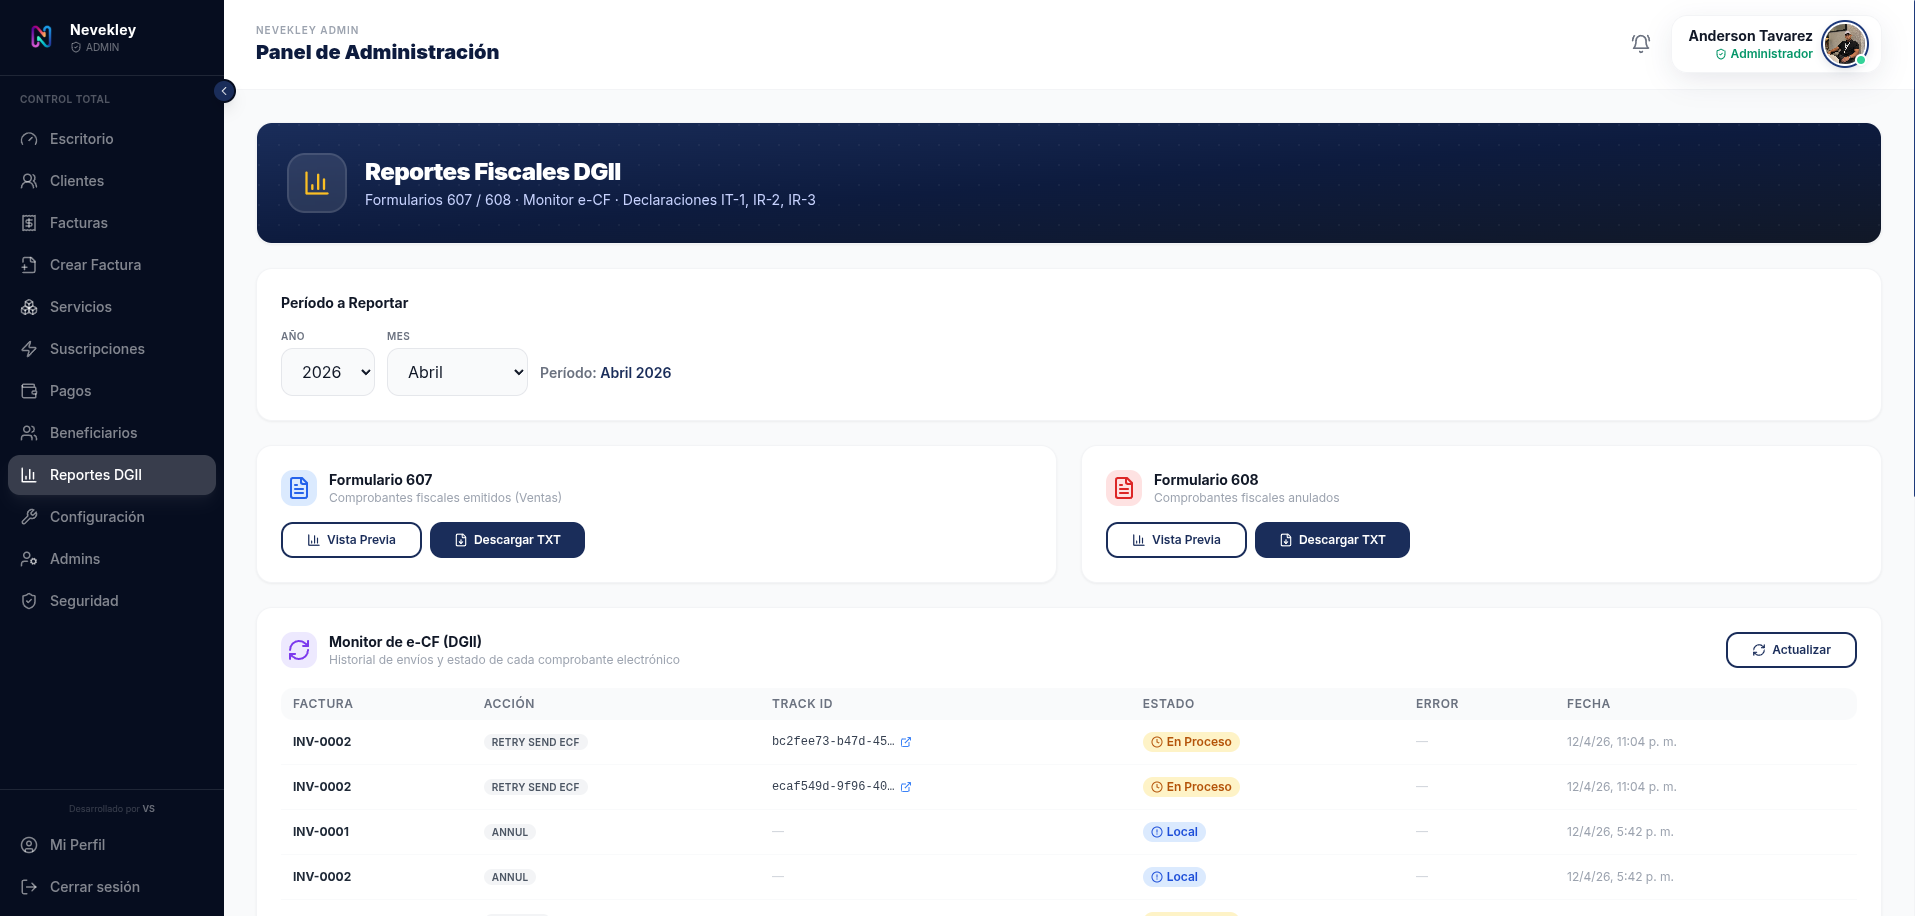Click the Nevekley logo icon
Viewport: 1915px width, 916px height.
pos(41,37)
